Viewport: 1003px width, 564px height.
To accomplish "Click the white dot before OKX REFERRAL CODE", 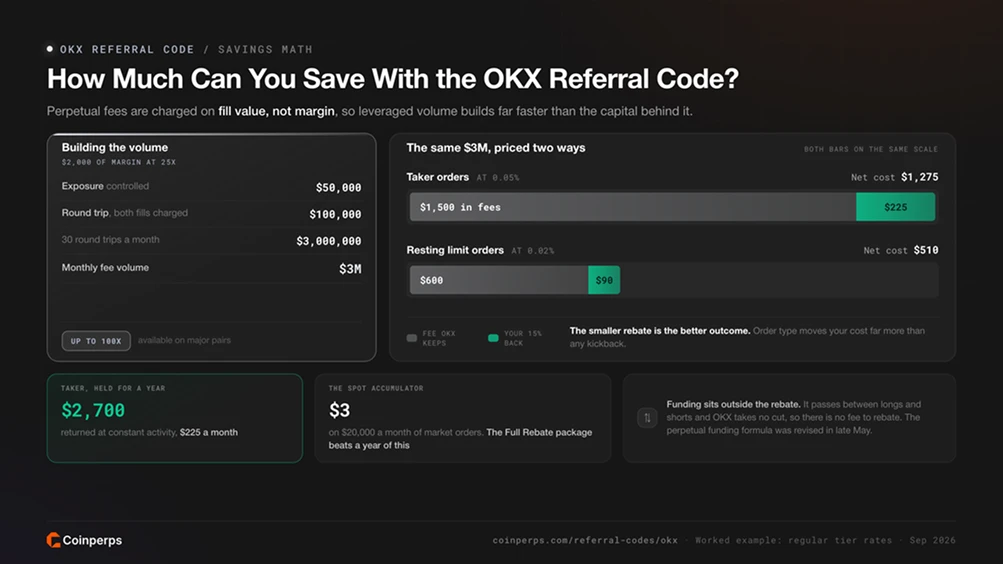I will click(x=50, y=49).
